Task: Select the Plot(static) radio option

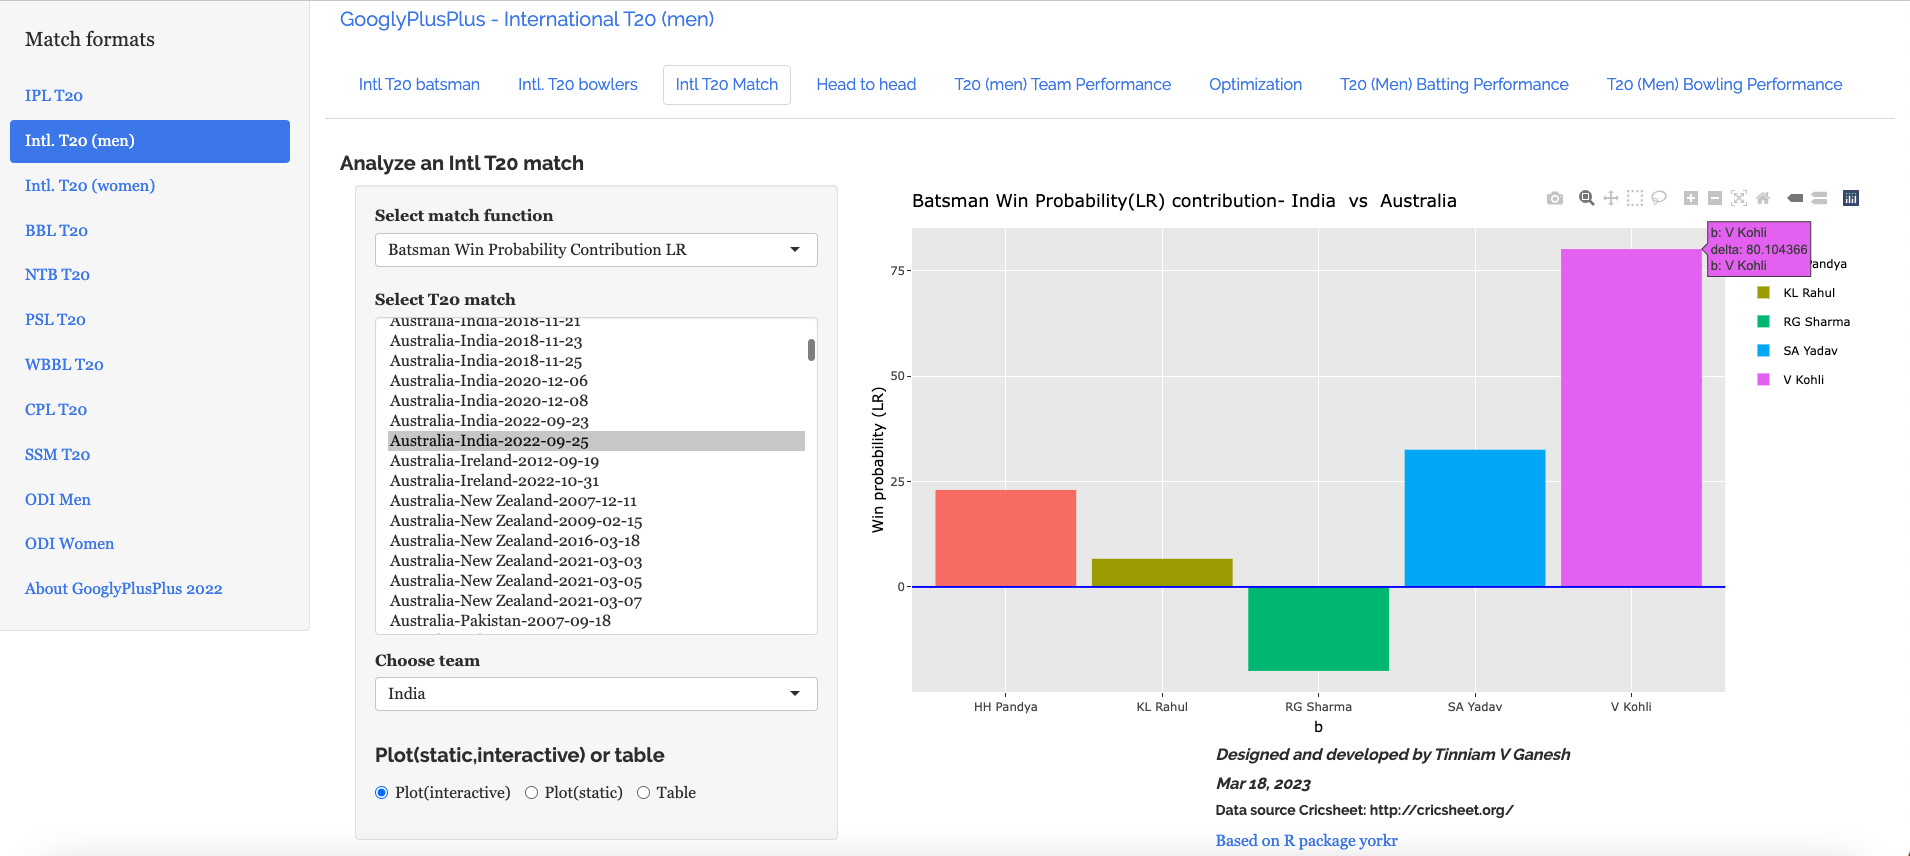Action: [532, 793]
